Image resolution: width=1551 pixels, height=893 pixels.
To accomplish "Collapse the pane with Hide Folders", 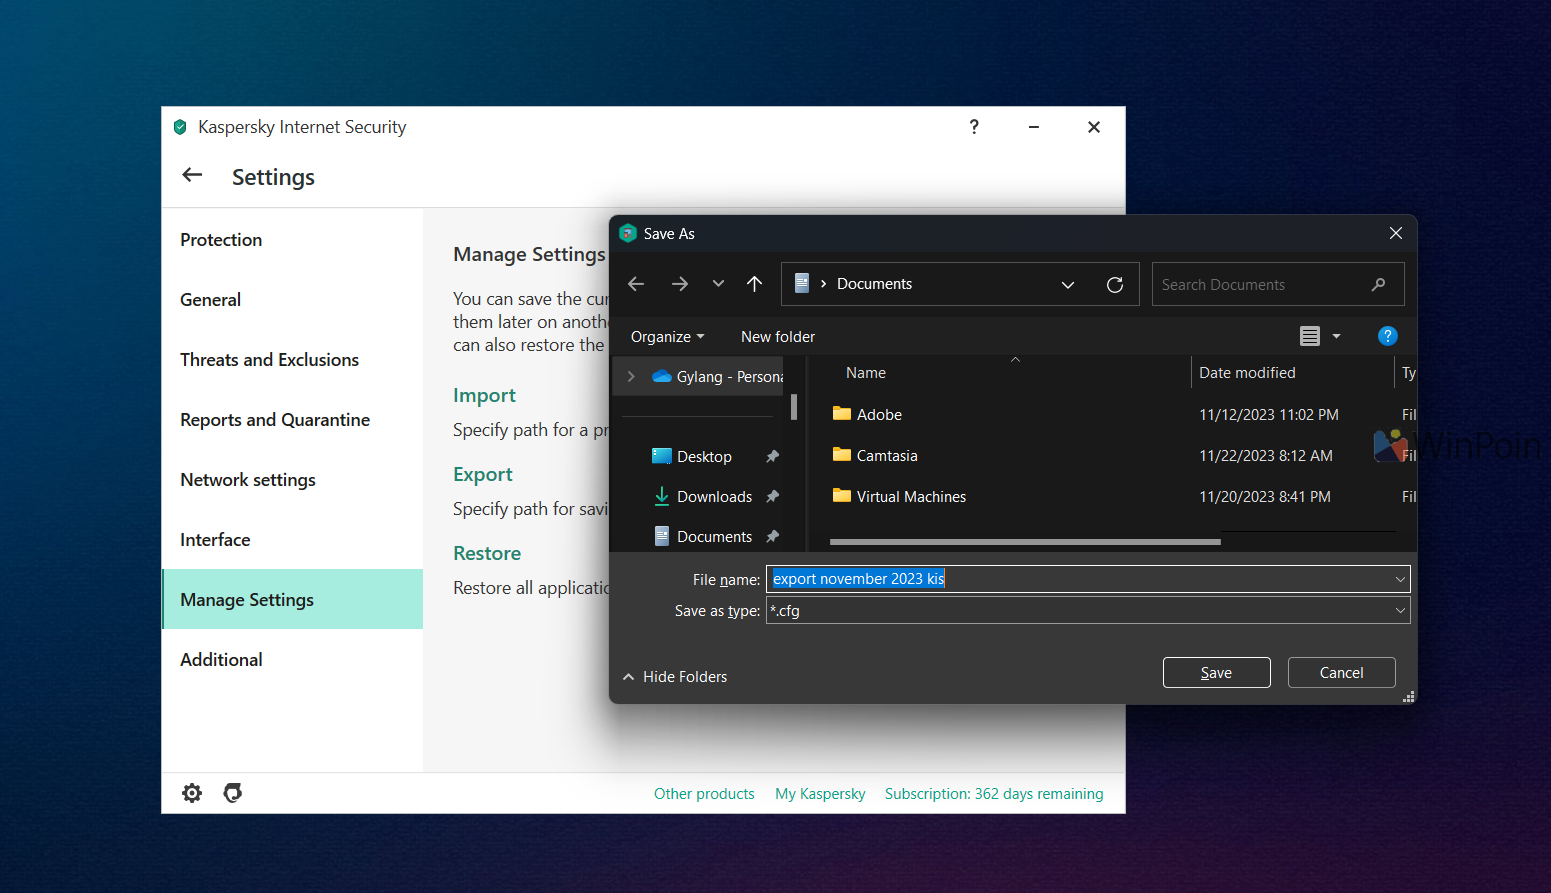I will [675, 677].
